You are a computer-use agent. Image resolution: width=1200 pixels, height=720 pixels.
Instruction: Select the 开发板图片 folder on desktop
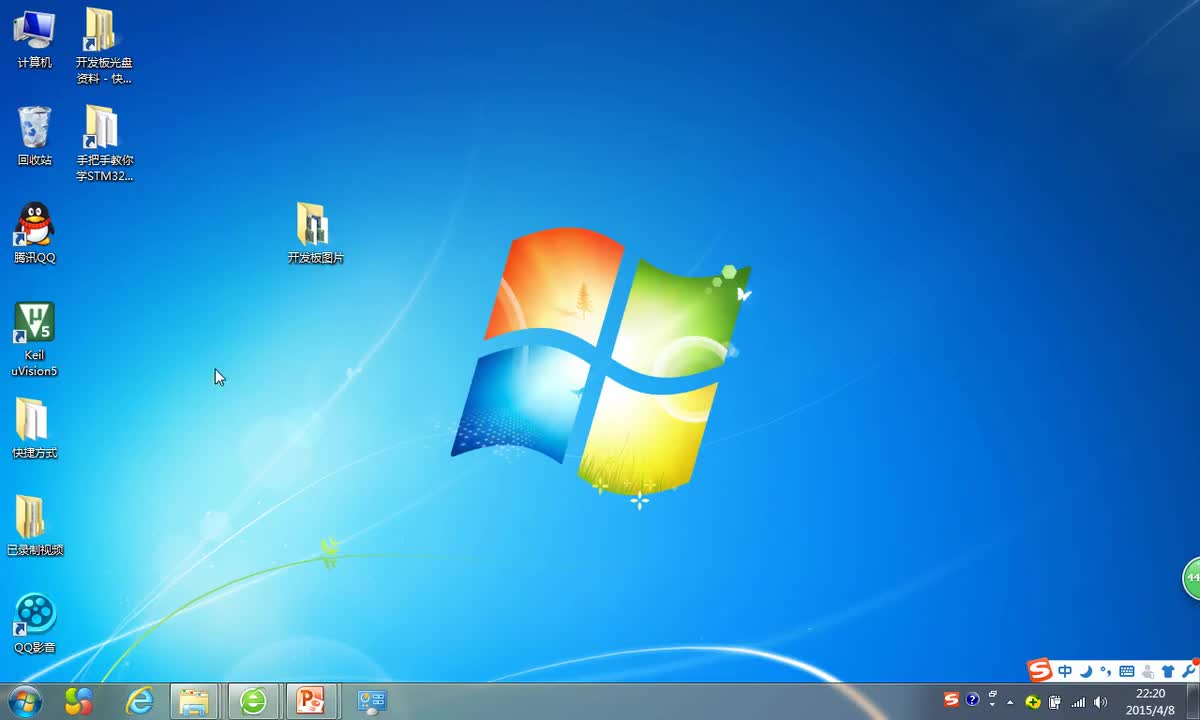[315, 233]
